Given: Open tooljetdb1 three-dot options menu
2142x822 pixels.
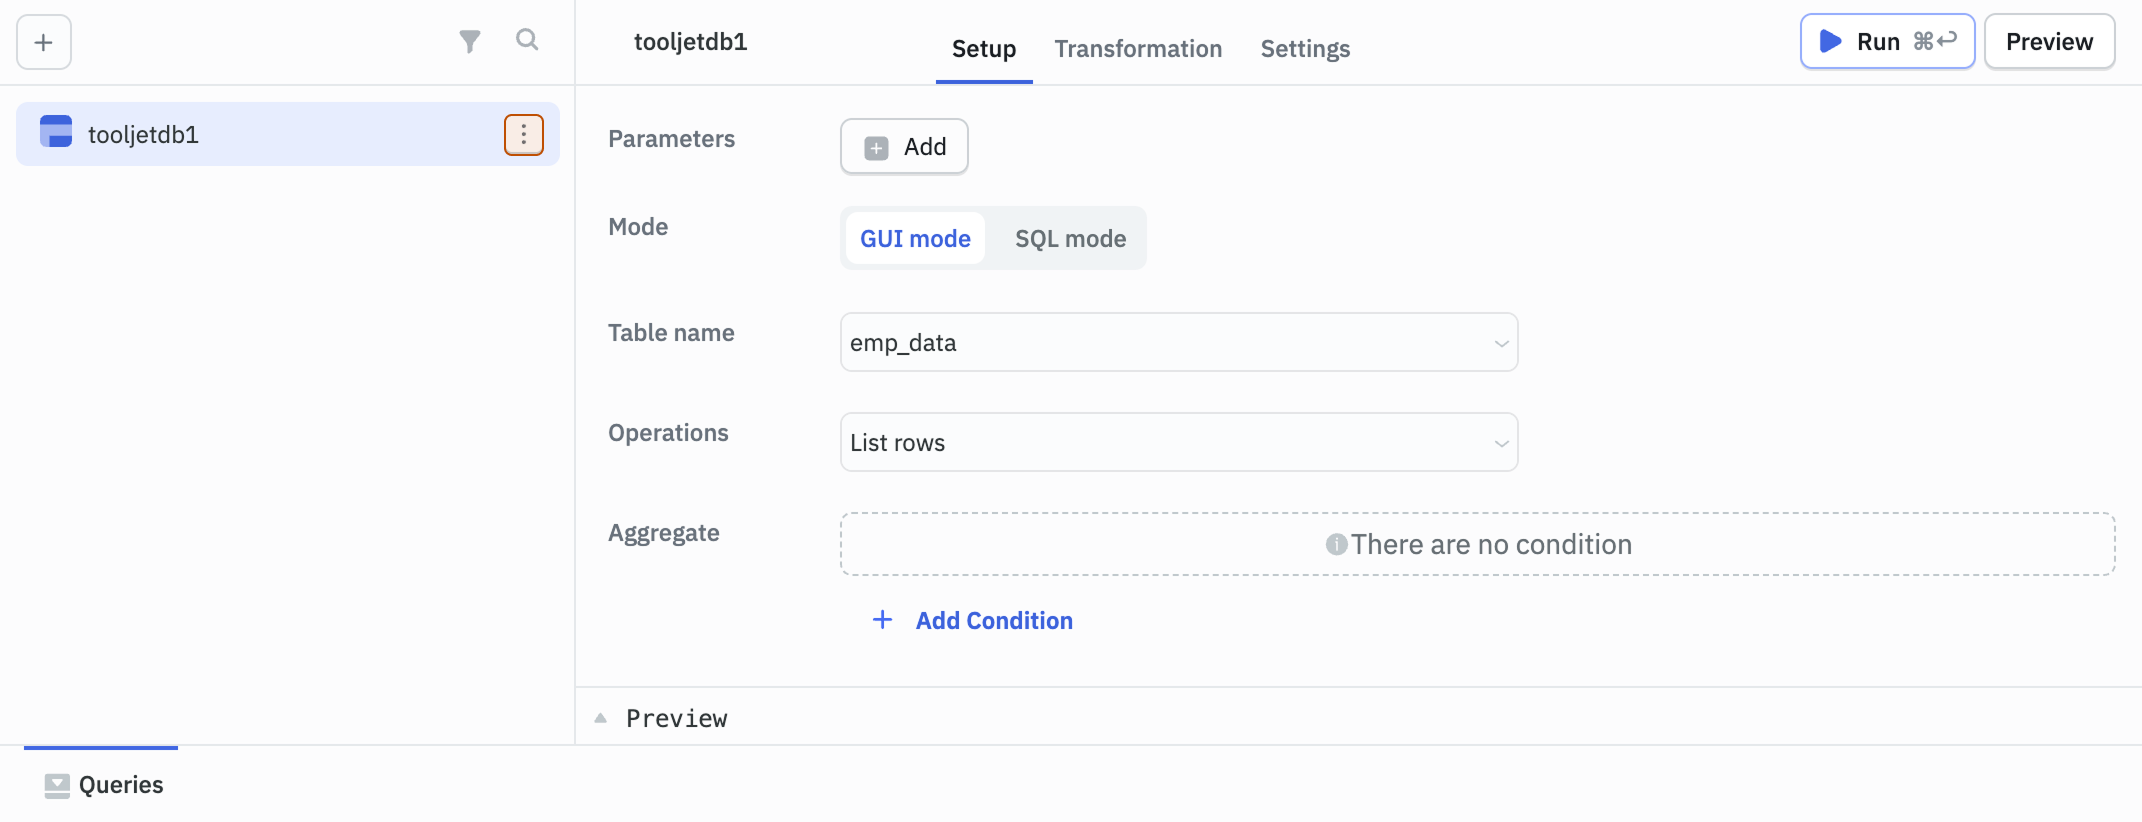Looking at the screenshot, I should coord(524,135).
